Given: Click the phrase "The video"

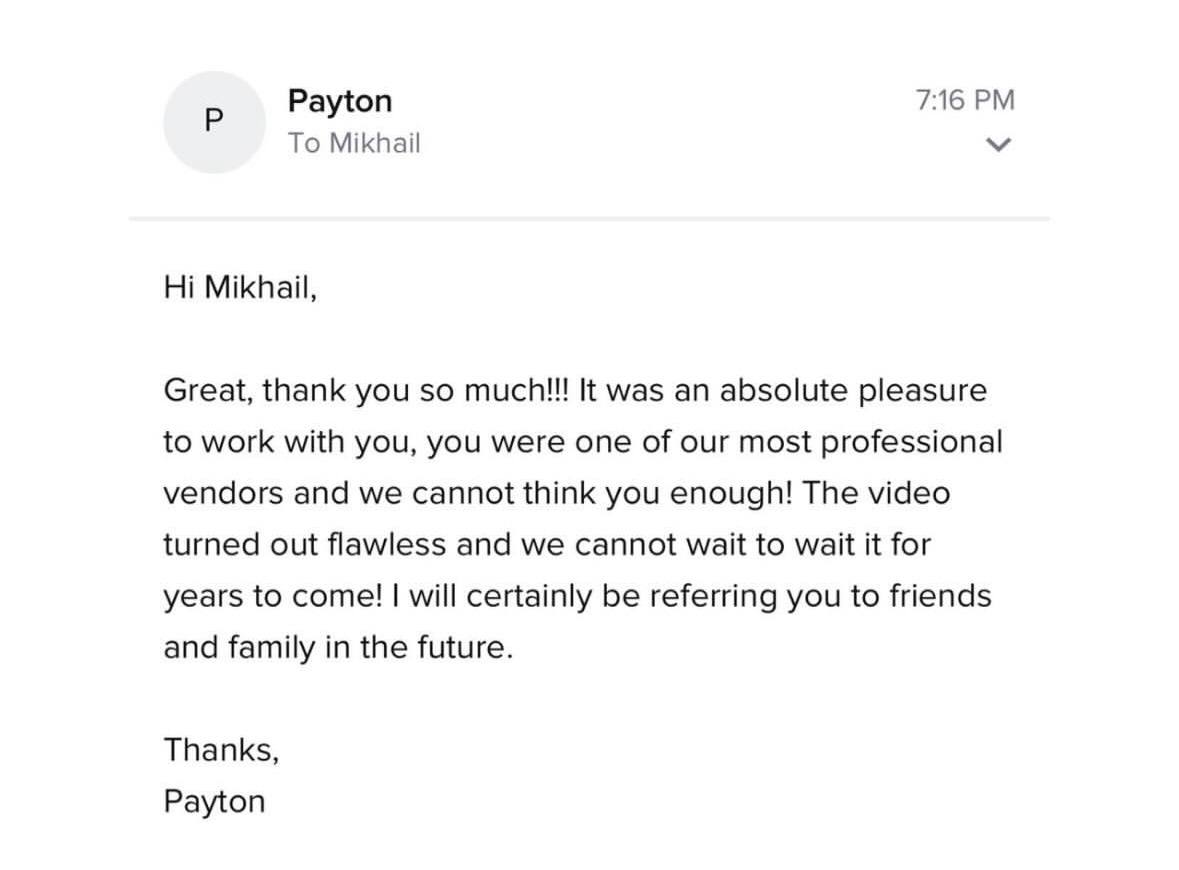Looking at the screenshot, I should [876, 493].
